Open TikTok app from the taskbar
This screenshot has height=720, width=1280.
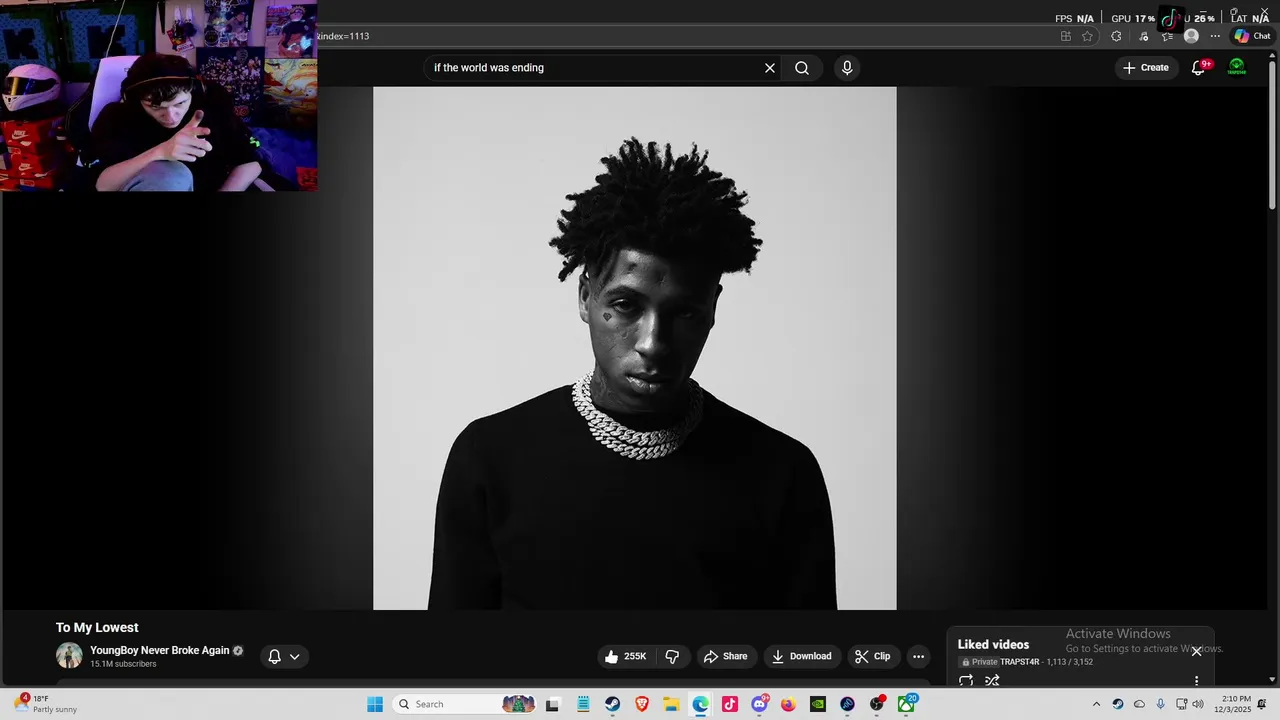point(730,704)
